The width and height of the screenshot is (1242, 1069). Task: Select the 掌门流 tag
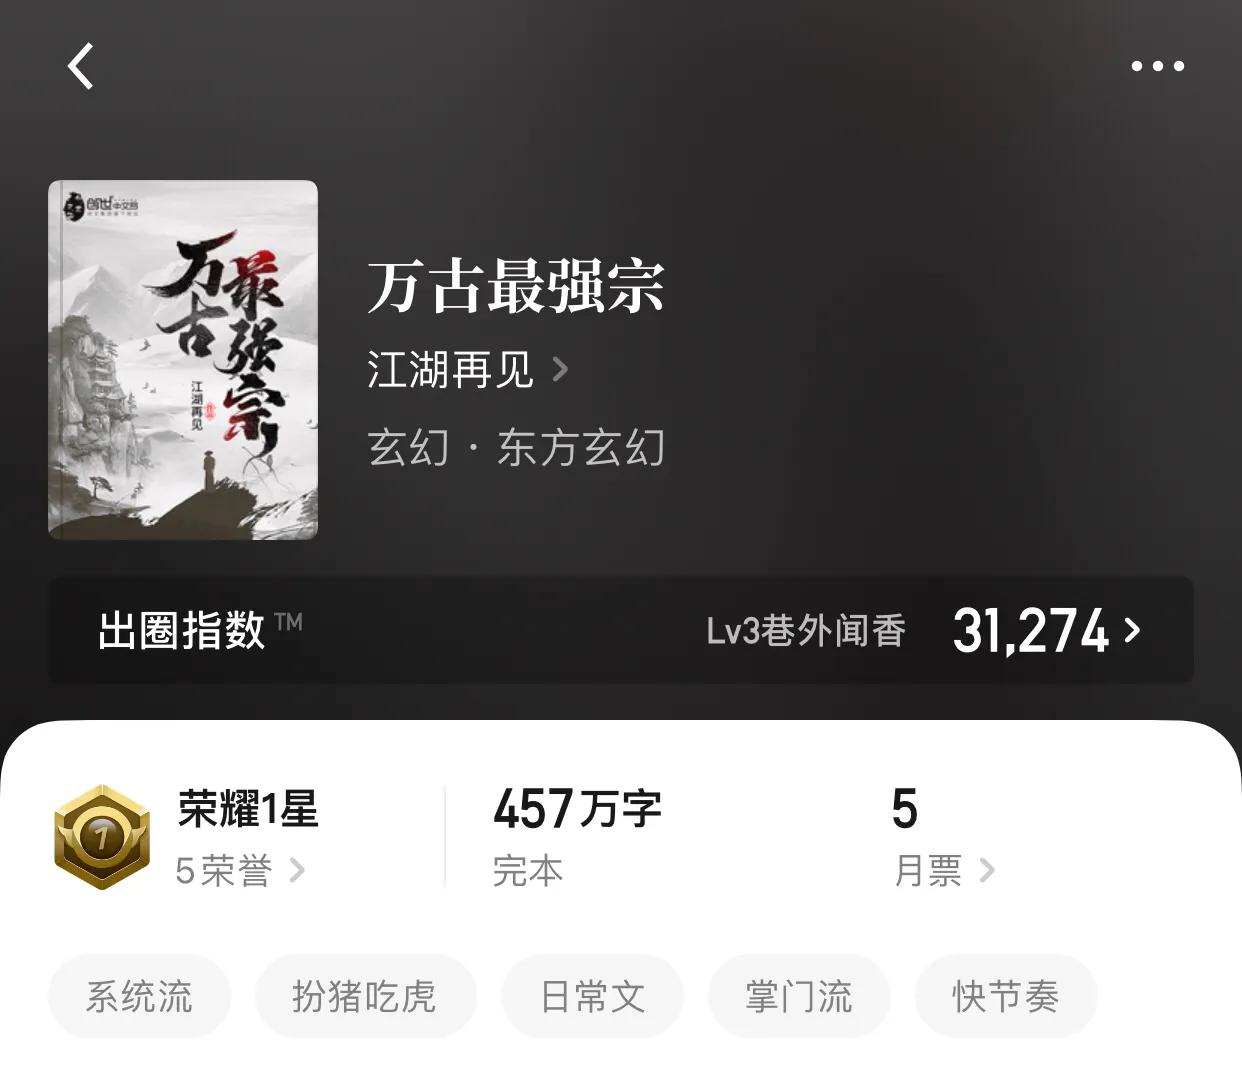pos(799,996)
